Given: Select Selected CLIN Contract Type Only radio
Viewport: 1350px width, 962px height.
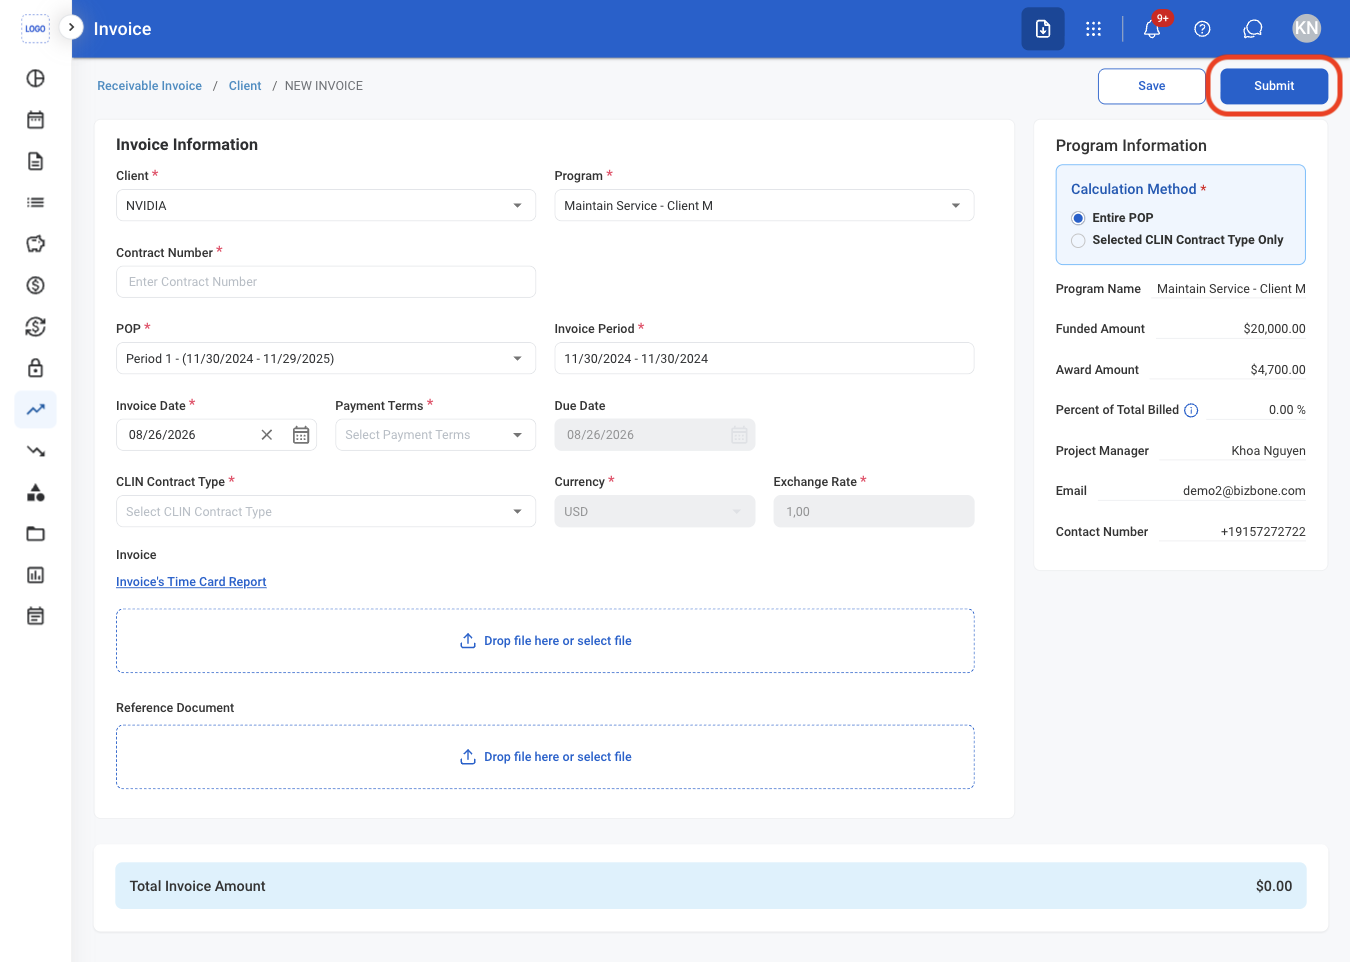Looking at the screenshot, I should click(1078, 240).
